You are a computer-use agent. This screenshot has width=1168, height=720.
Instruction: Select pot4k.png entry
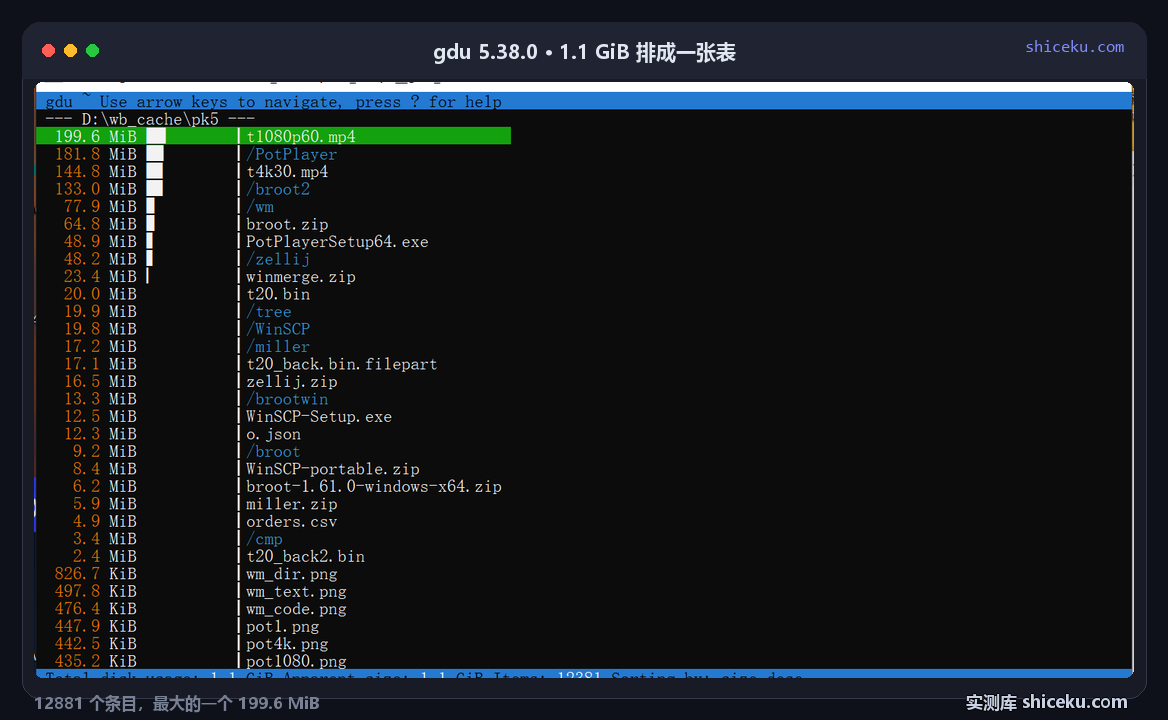pyautogui.click(x=287, y=644)
